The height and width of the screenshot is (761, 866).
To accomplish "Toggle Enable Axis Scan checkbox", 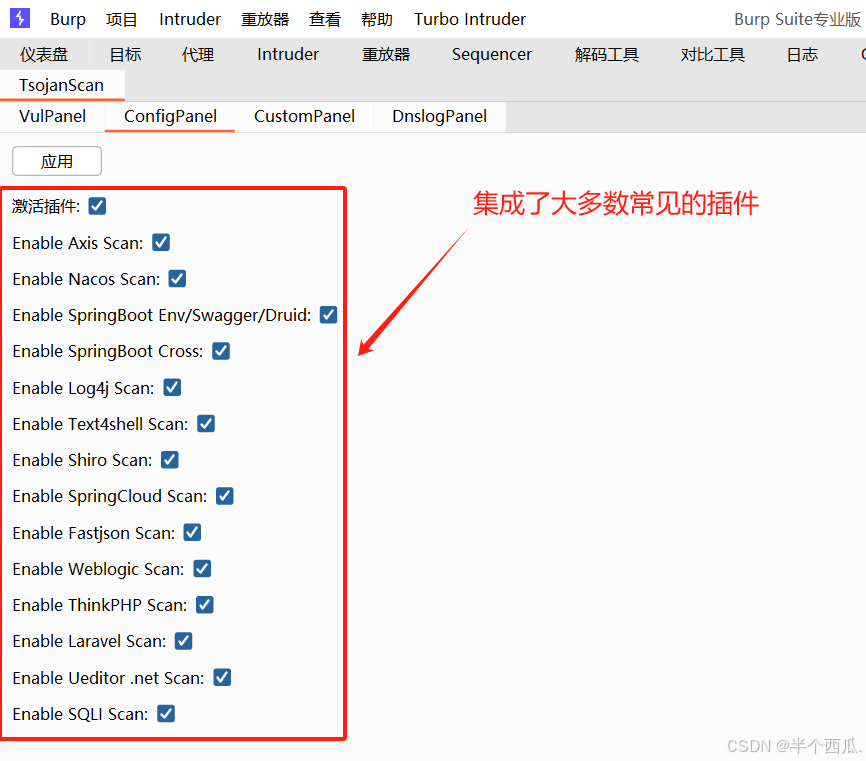I will (161, 242).
